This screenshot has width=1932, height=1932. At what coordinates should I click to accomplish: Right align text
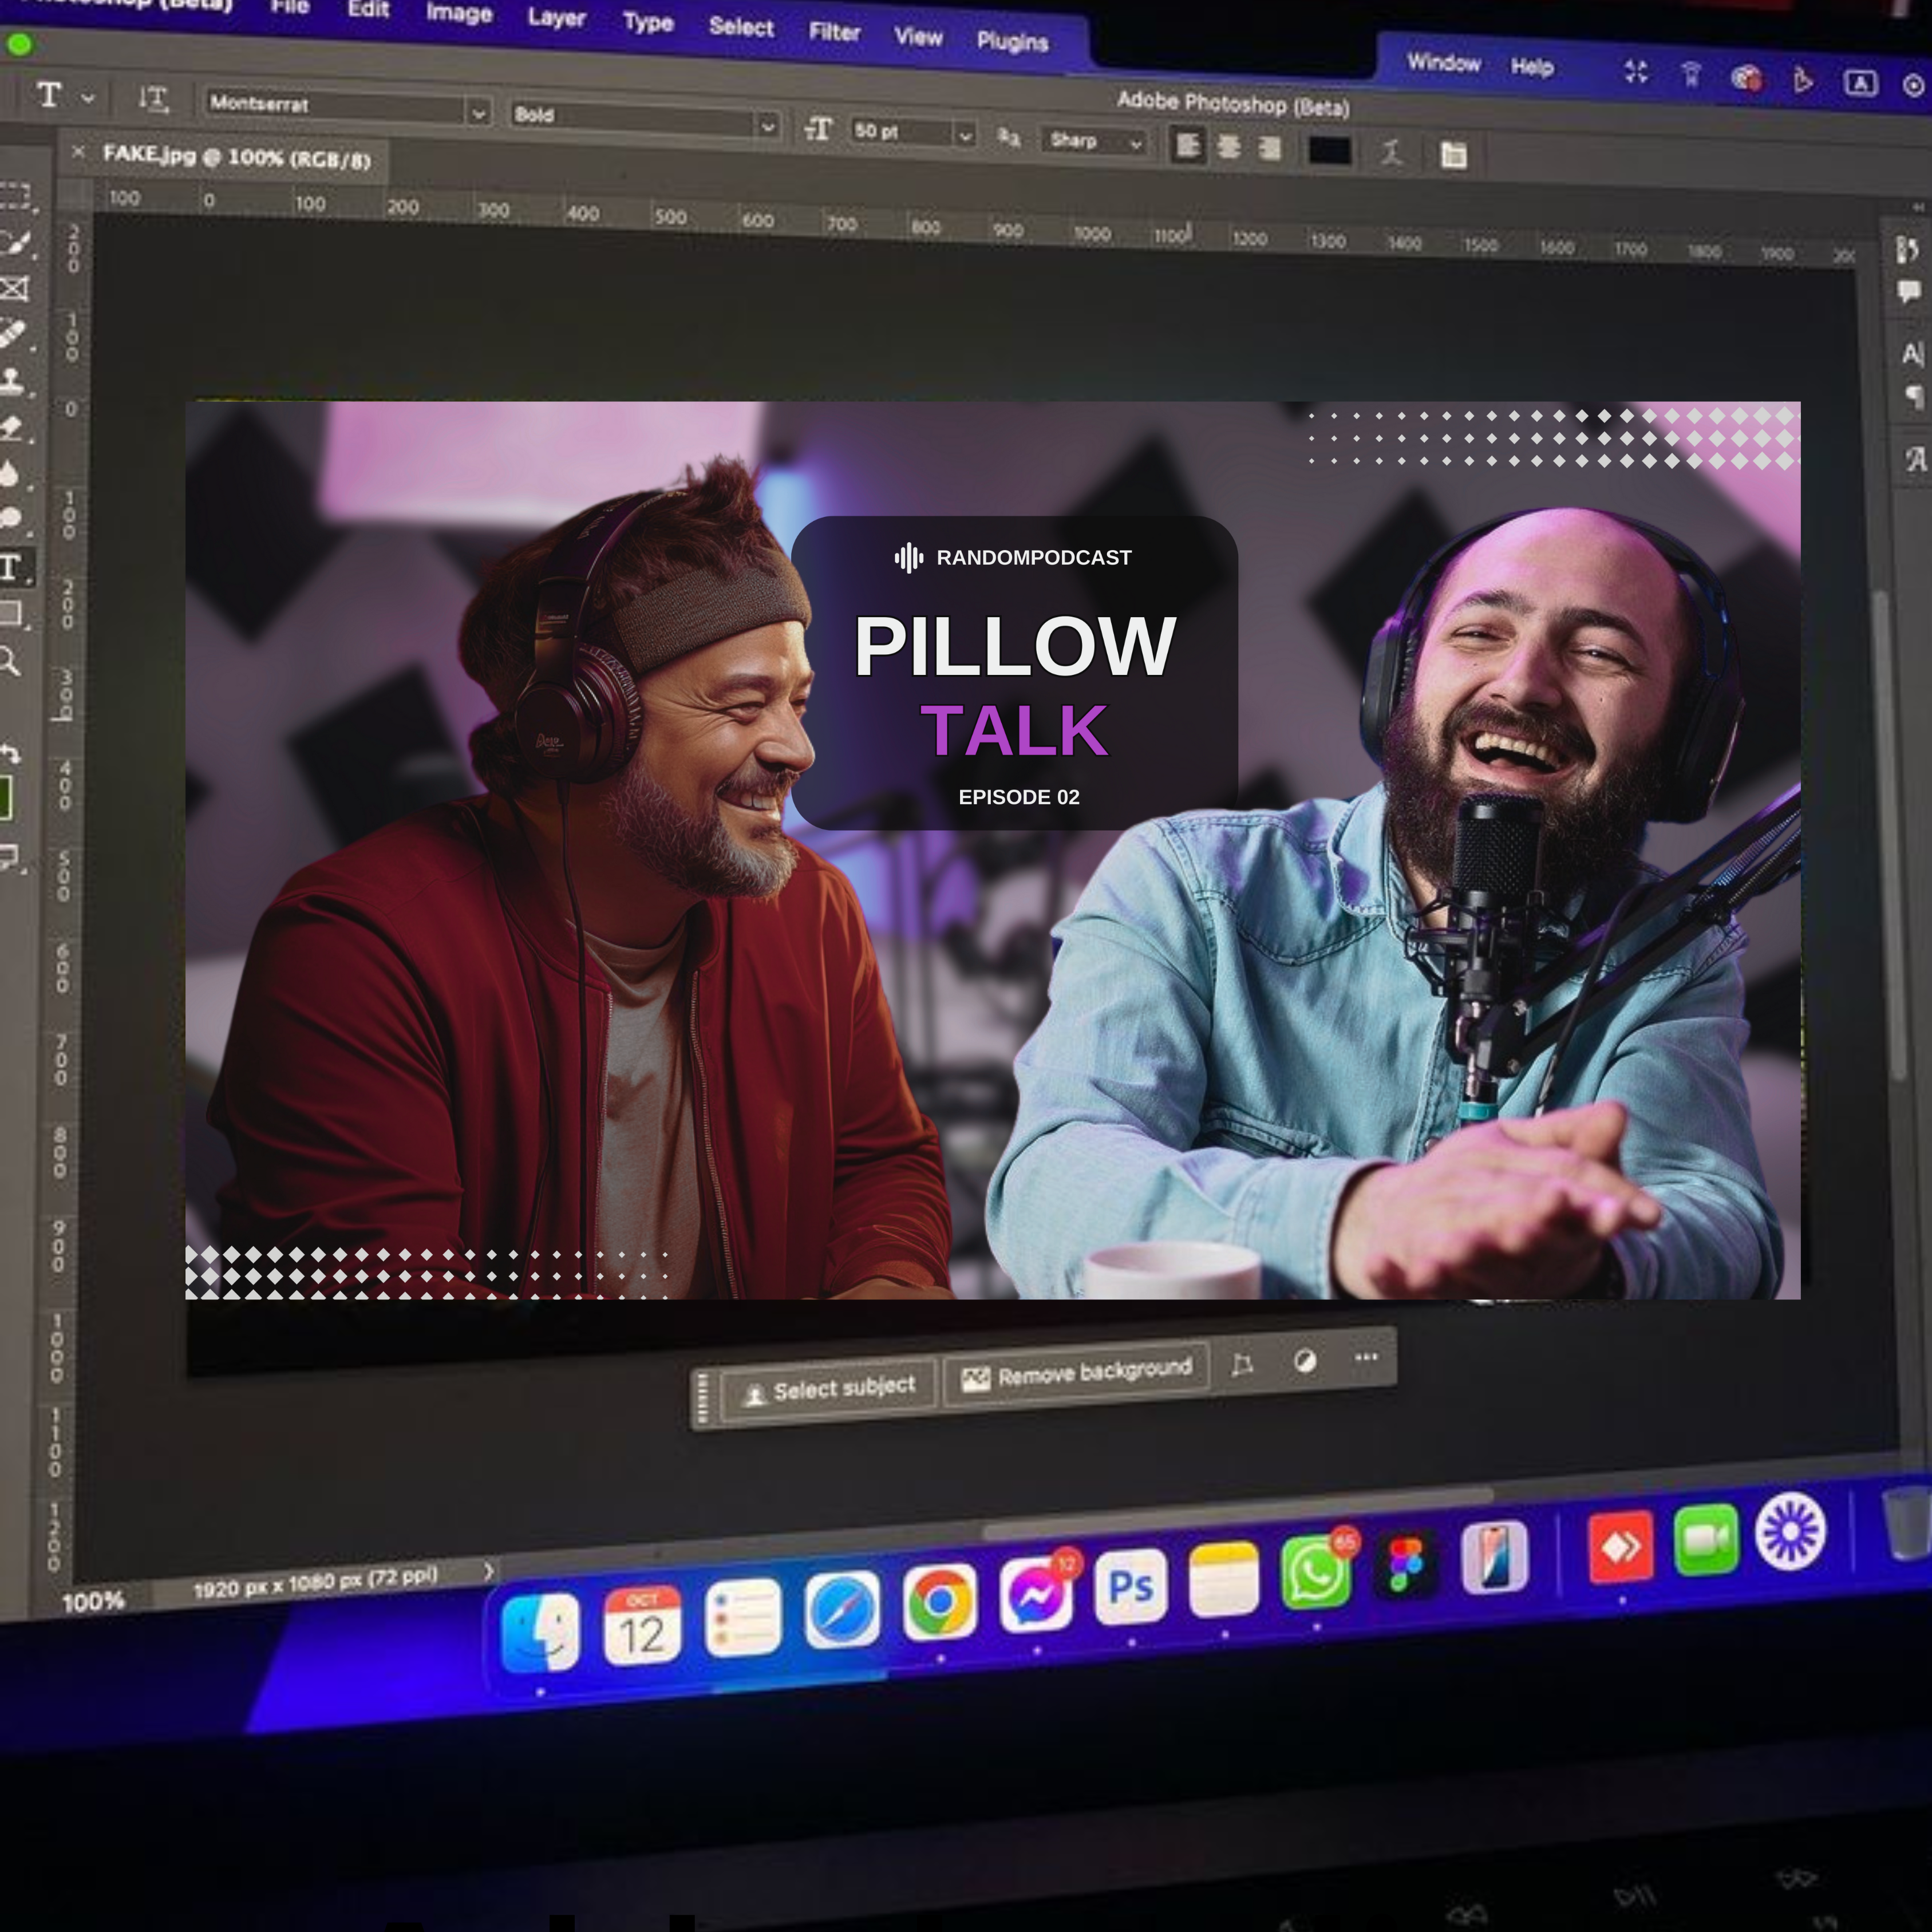click(1269, 149)
